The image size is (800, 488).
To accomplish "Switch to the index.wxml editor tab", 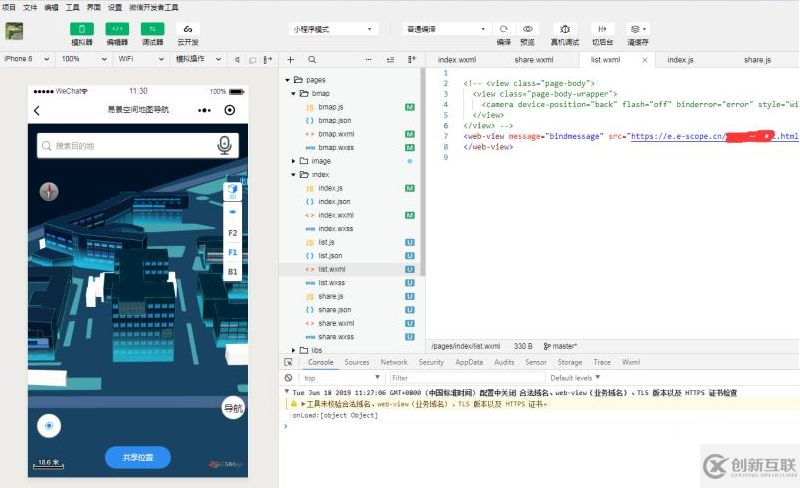I will pyautogui.click(x=457, y=60).
